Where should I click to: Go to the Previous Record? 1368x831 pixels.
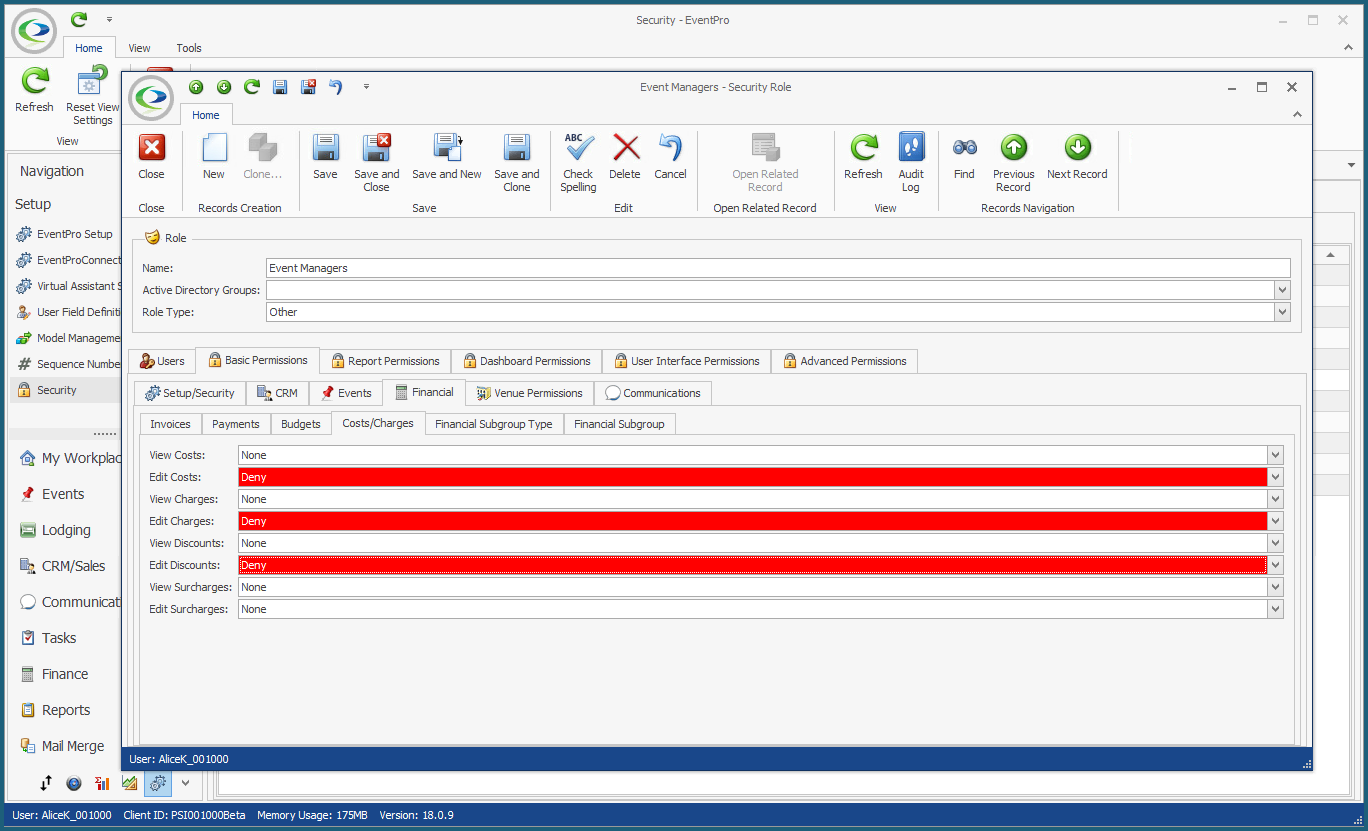click(x=1013, y=163)
